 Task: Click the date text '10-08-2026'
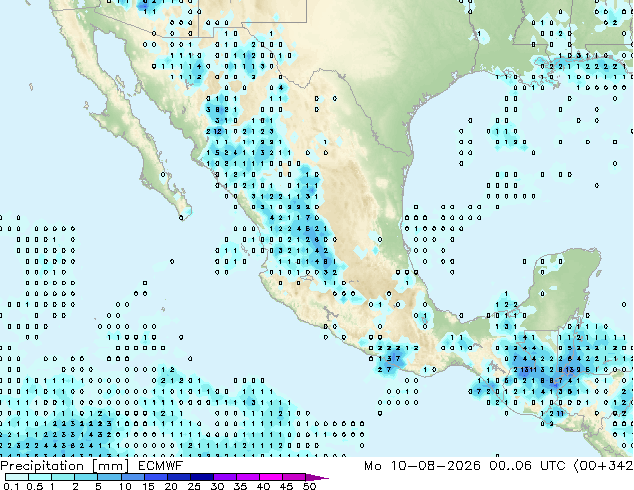[x=435, y=466]
